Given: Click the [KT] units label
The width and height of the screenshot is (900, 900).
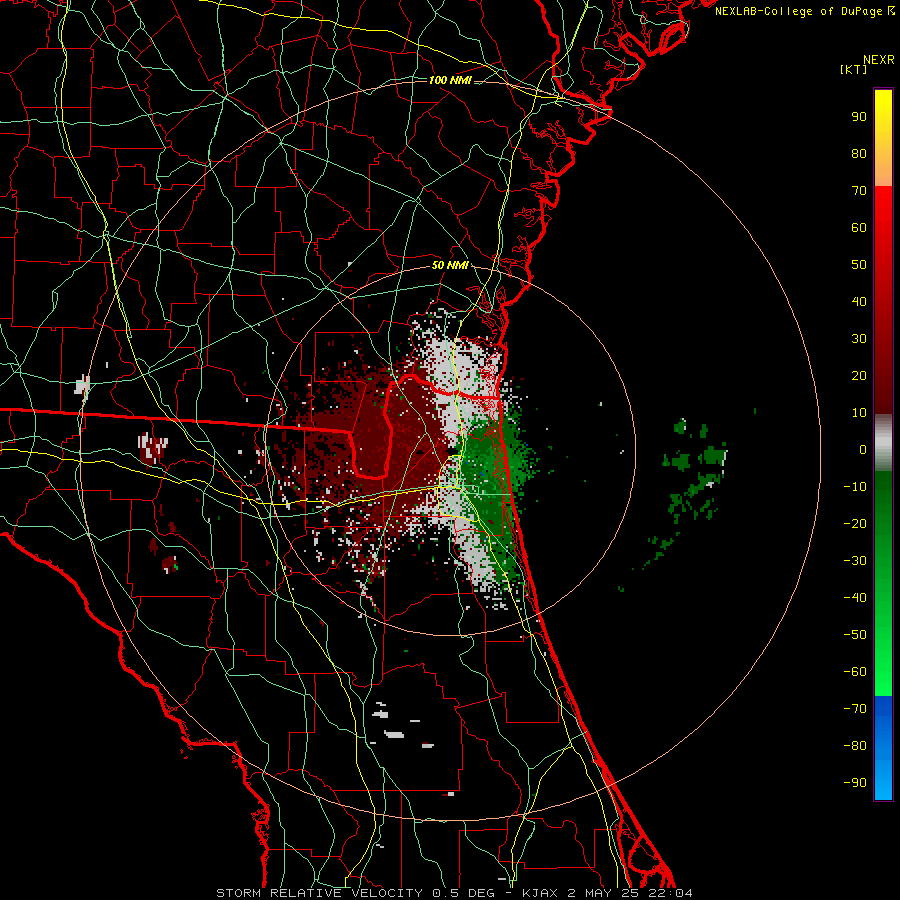Looking at the screenshot, I should (854, 69).
